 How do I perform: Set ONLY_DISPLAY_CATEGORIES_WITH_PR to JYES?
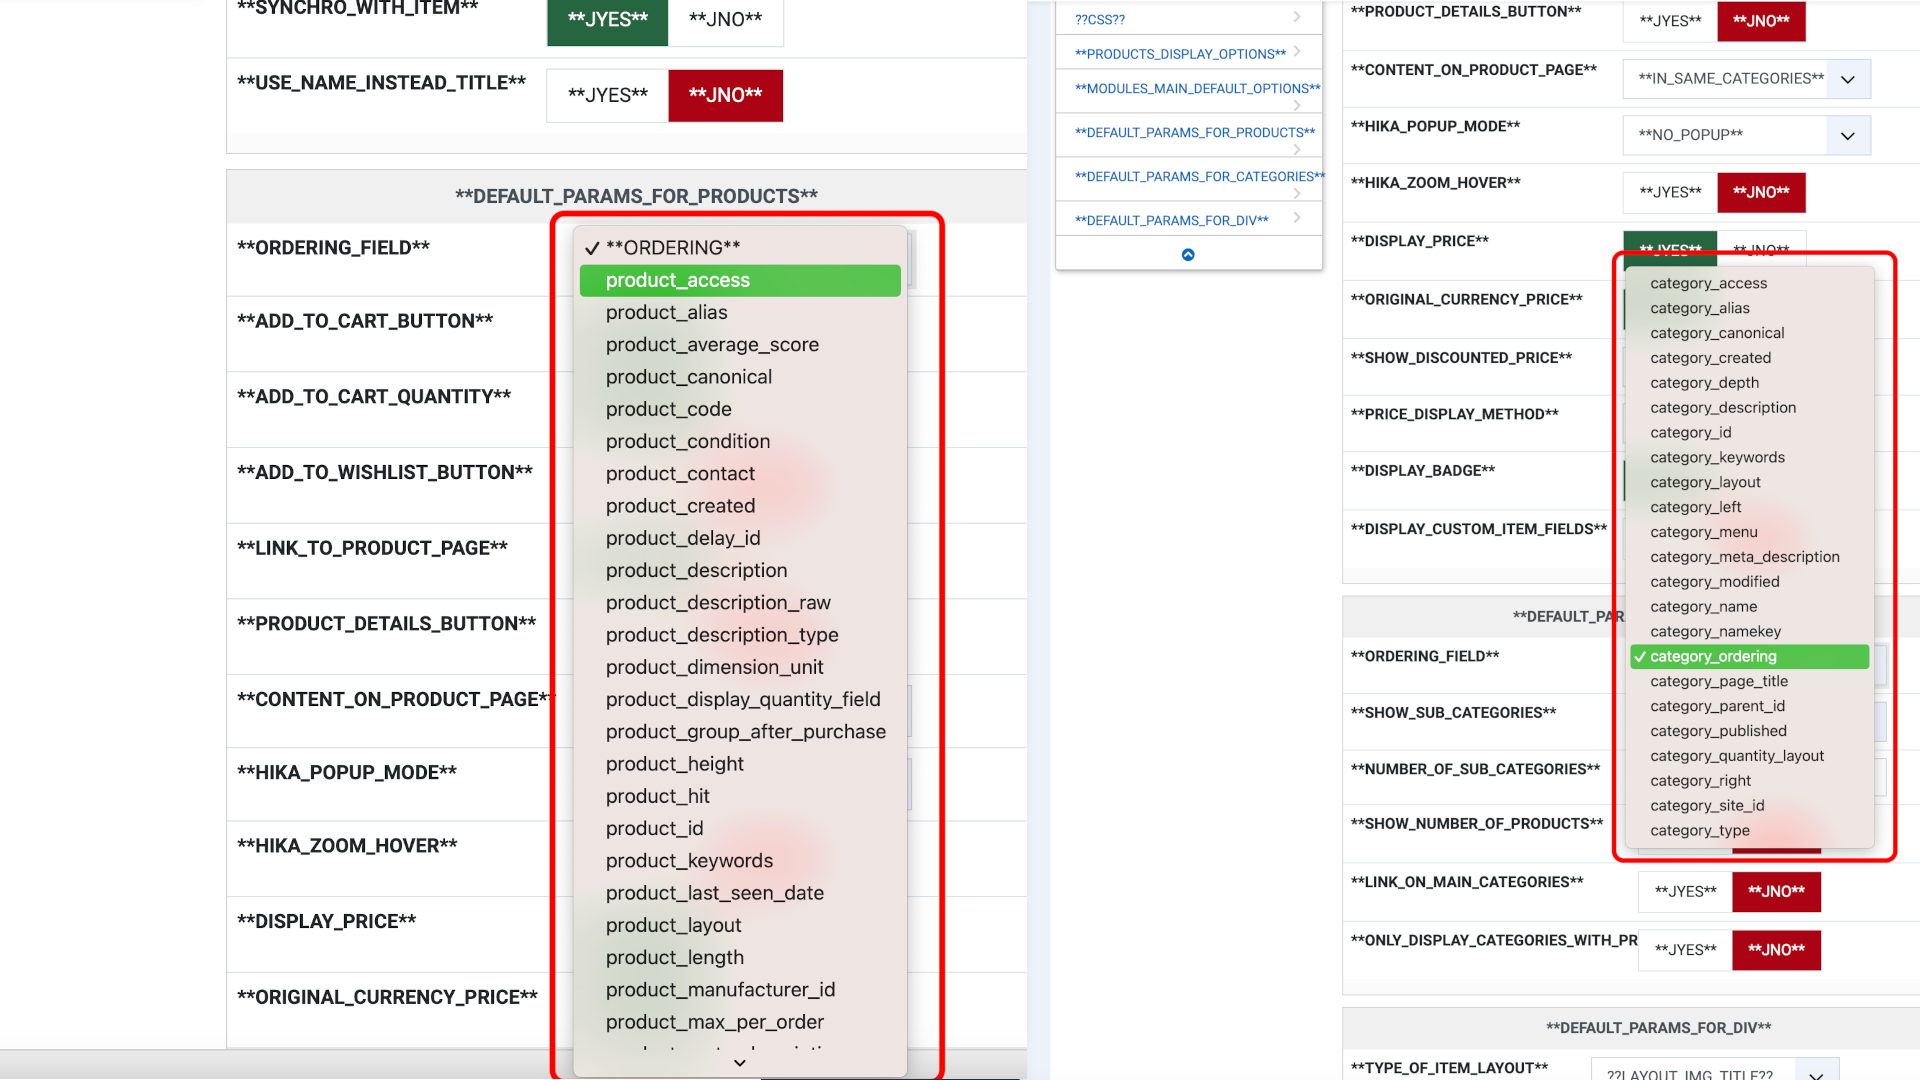[x=1685, y=950]
